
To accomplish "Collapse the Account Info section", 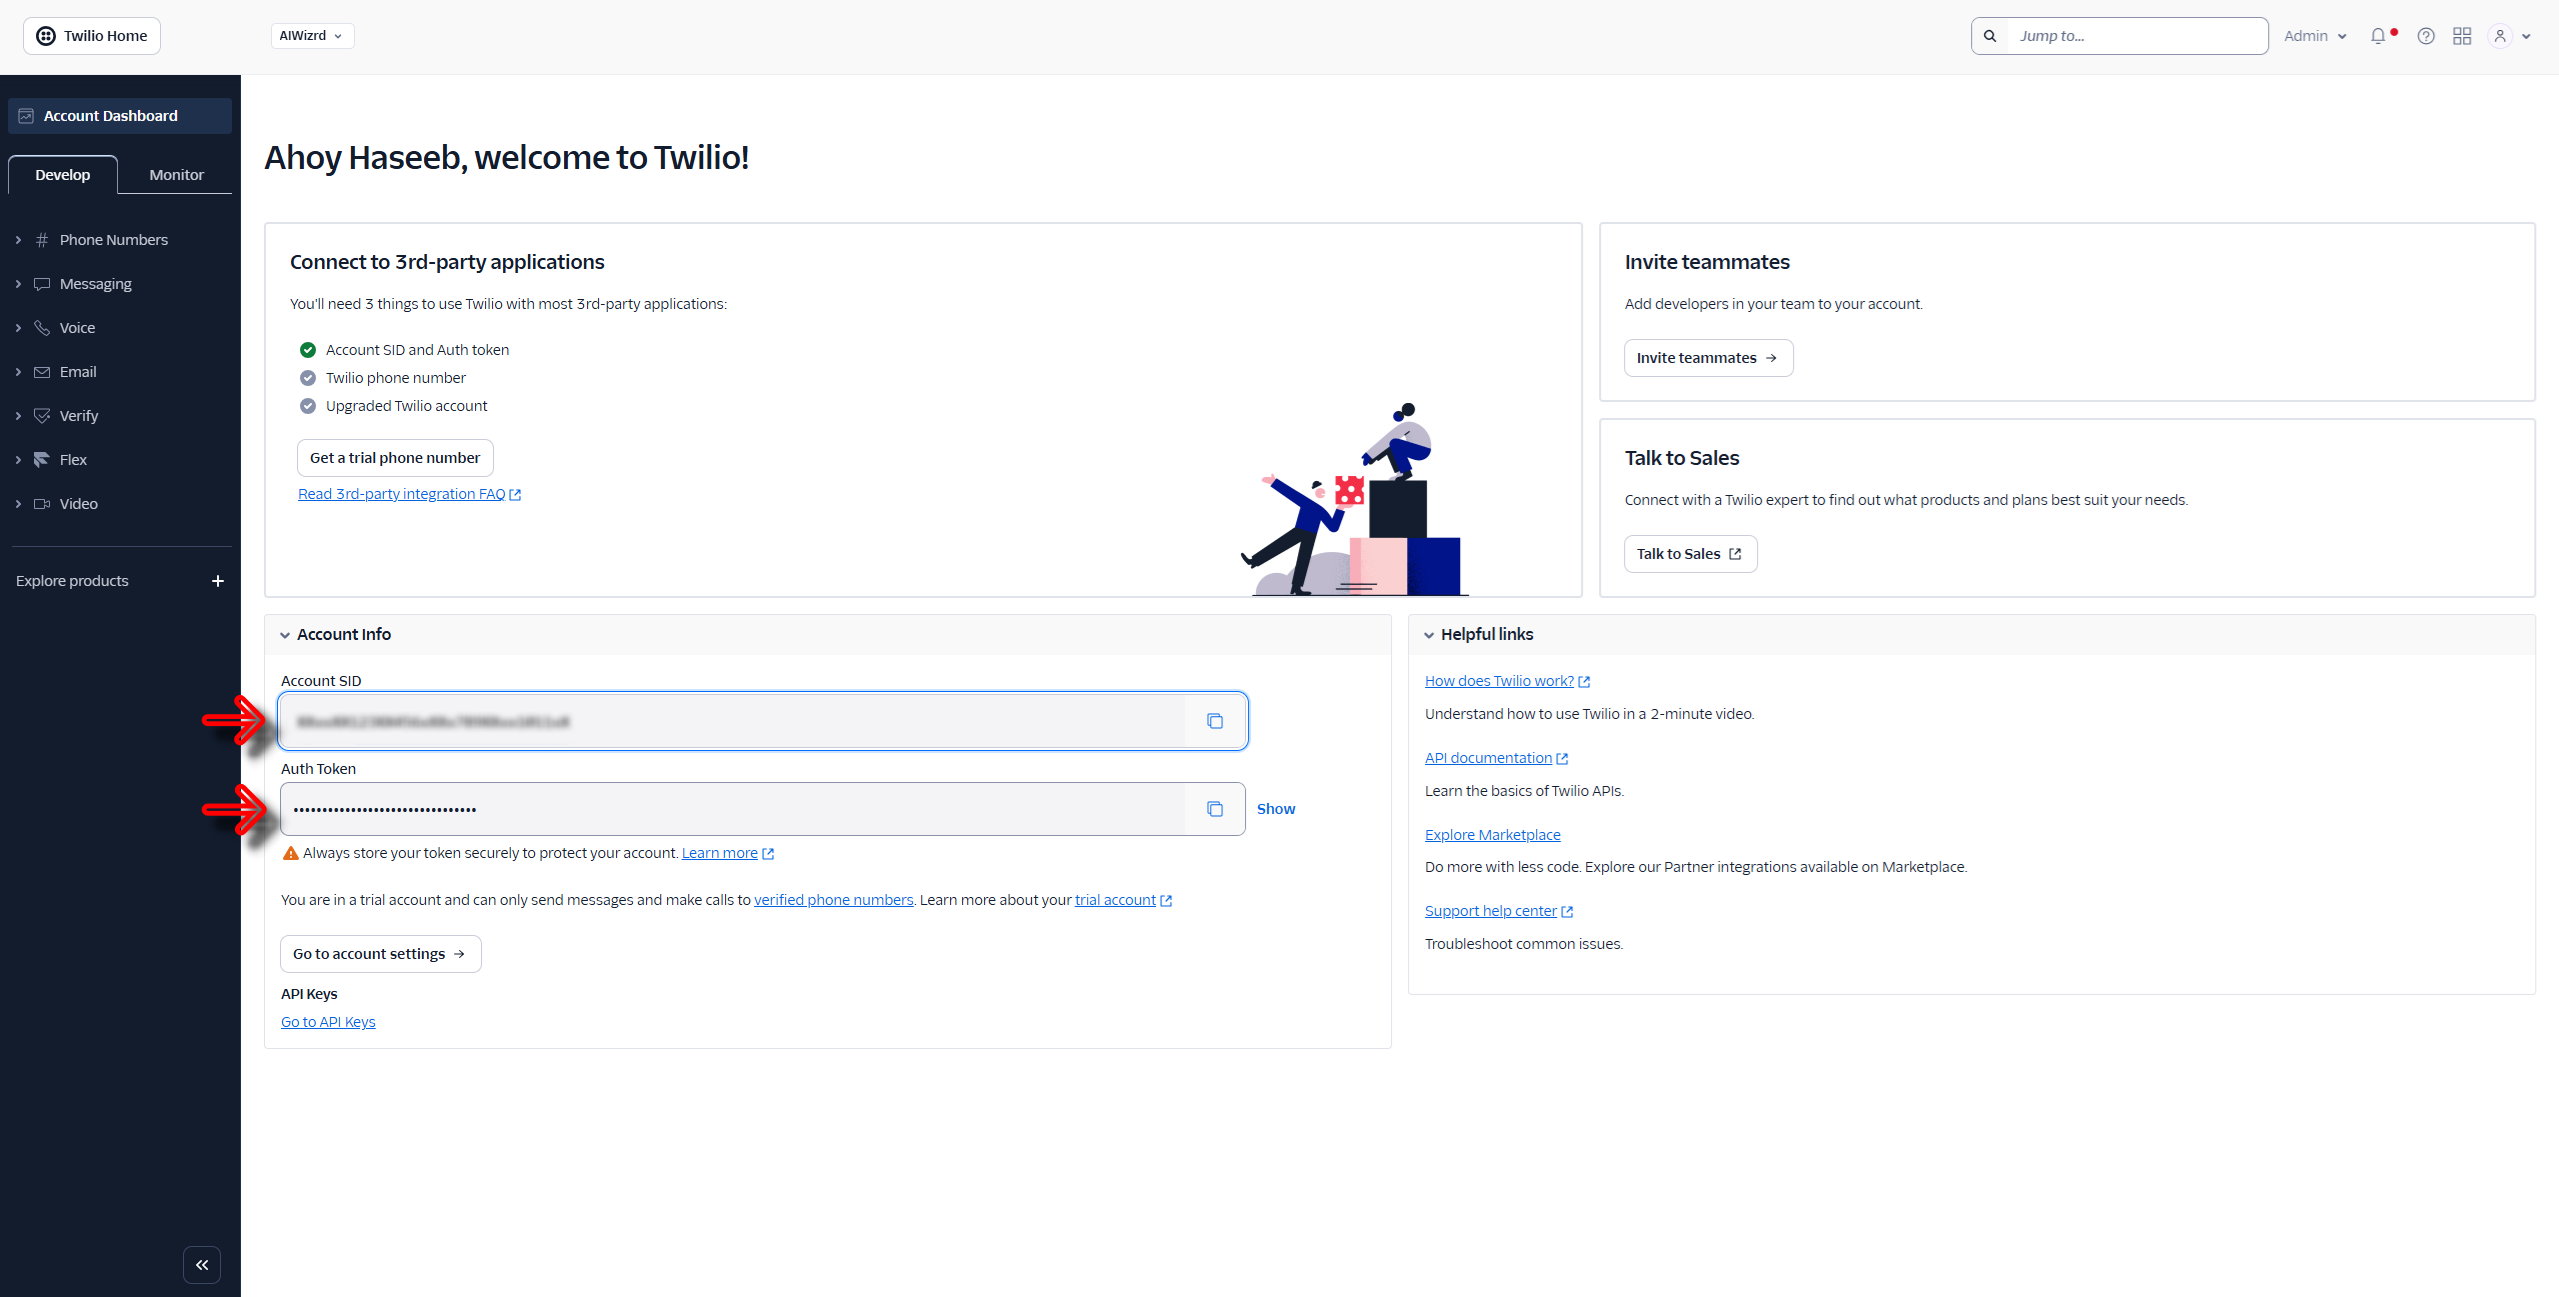I will click(x=285, y=635).
